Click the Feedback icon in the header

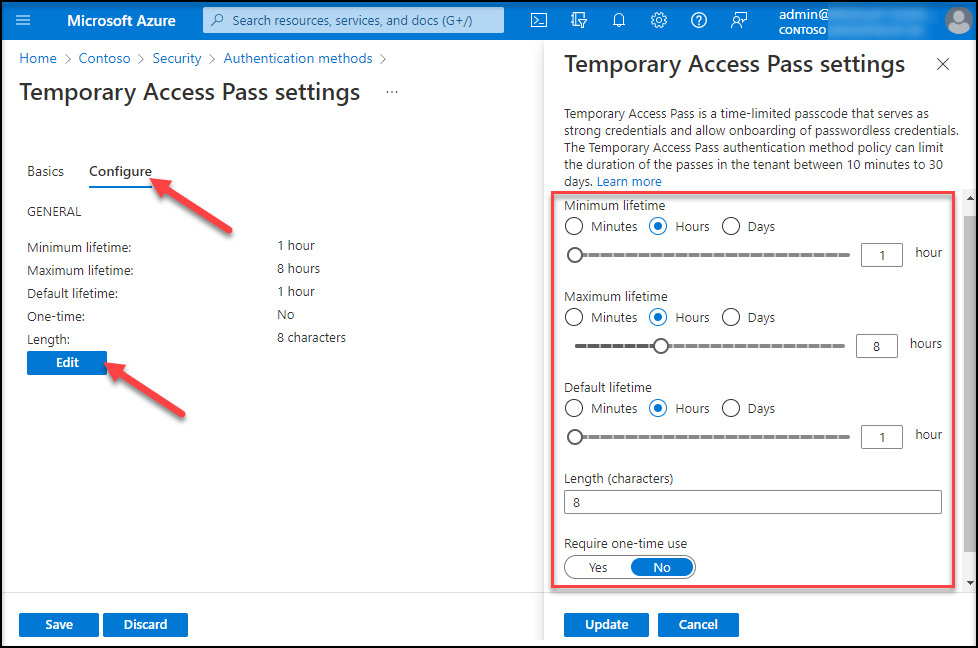pos(739,20)
